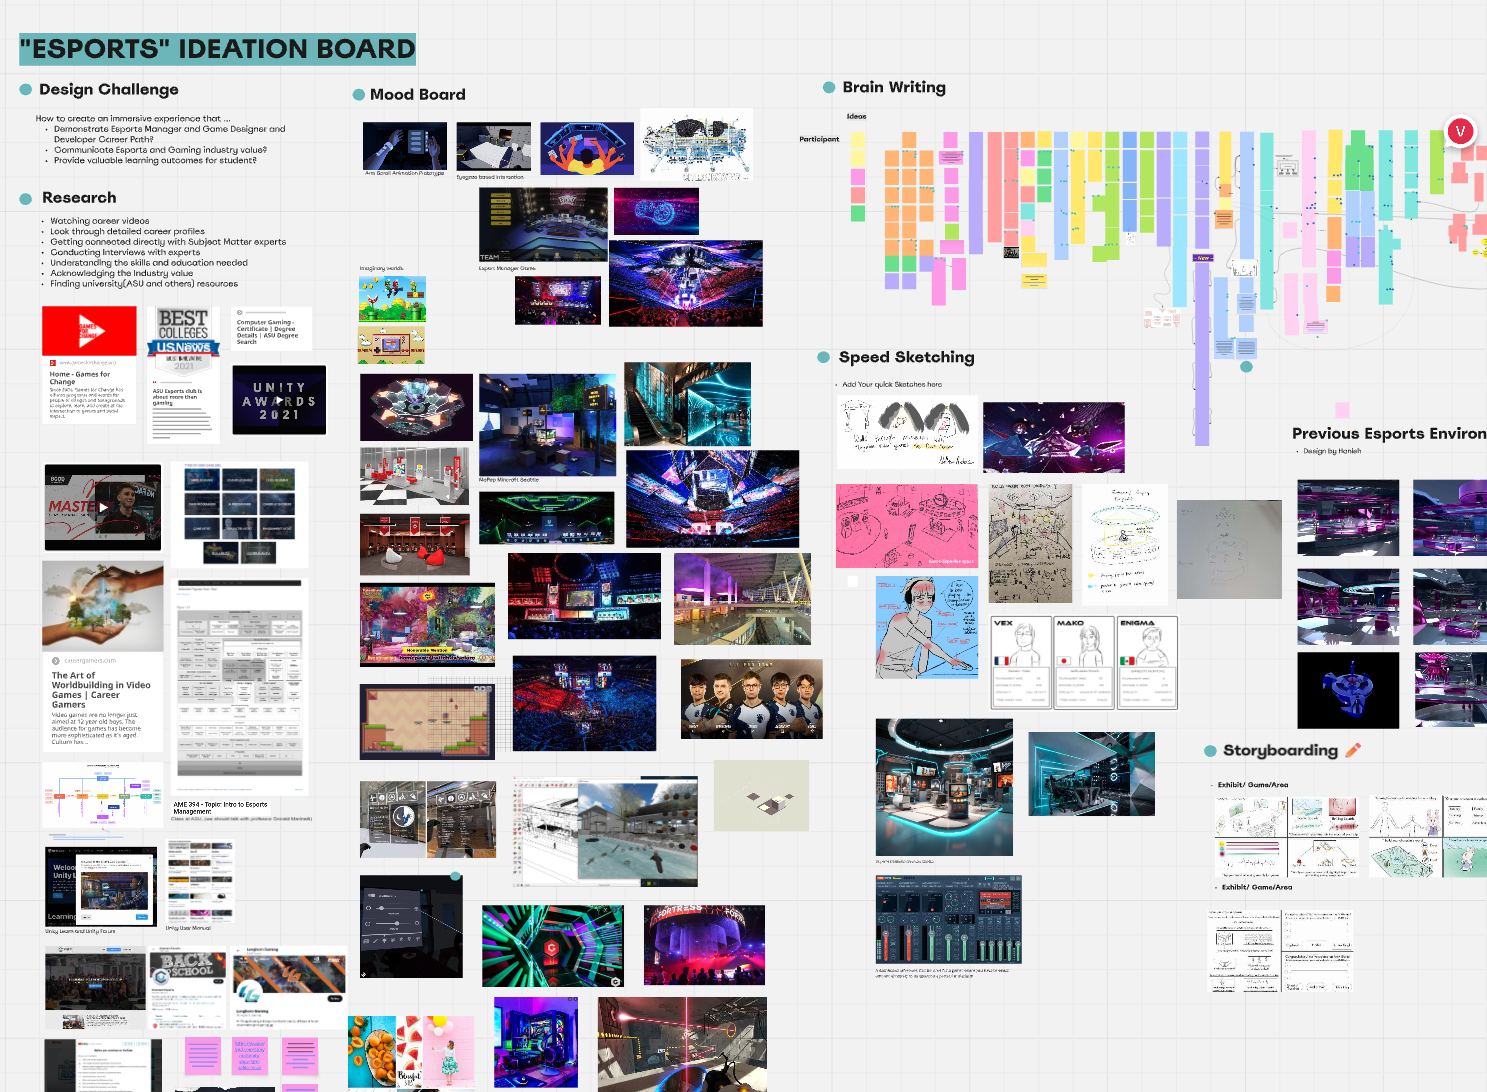Select the McPlay Microsoft Seattle image
The image size is (1487, 1092).
548,425
